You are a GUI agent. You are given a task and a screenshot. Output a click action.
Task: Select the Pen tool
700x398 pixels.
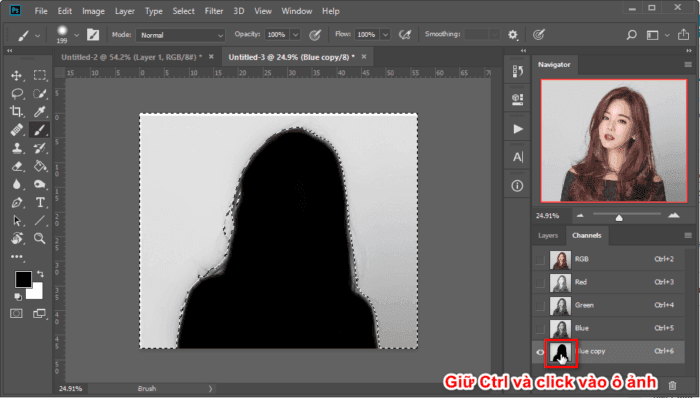17,202
